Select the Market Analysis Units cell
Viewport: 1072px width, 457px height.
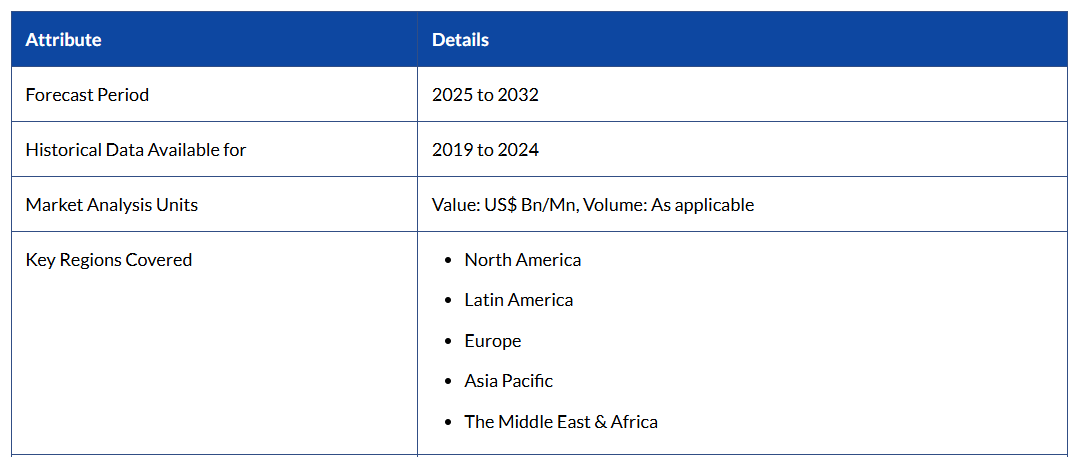[112, 205]
